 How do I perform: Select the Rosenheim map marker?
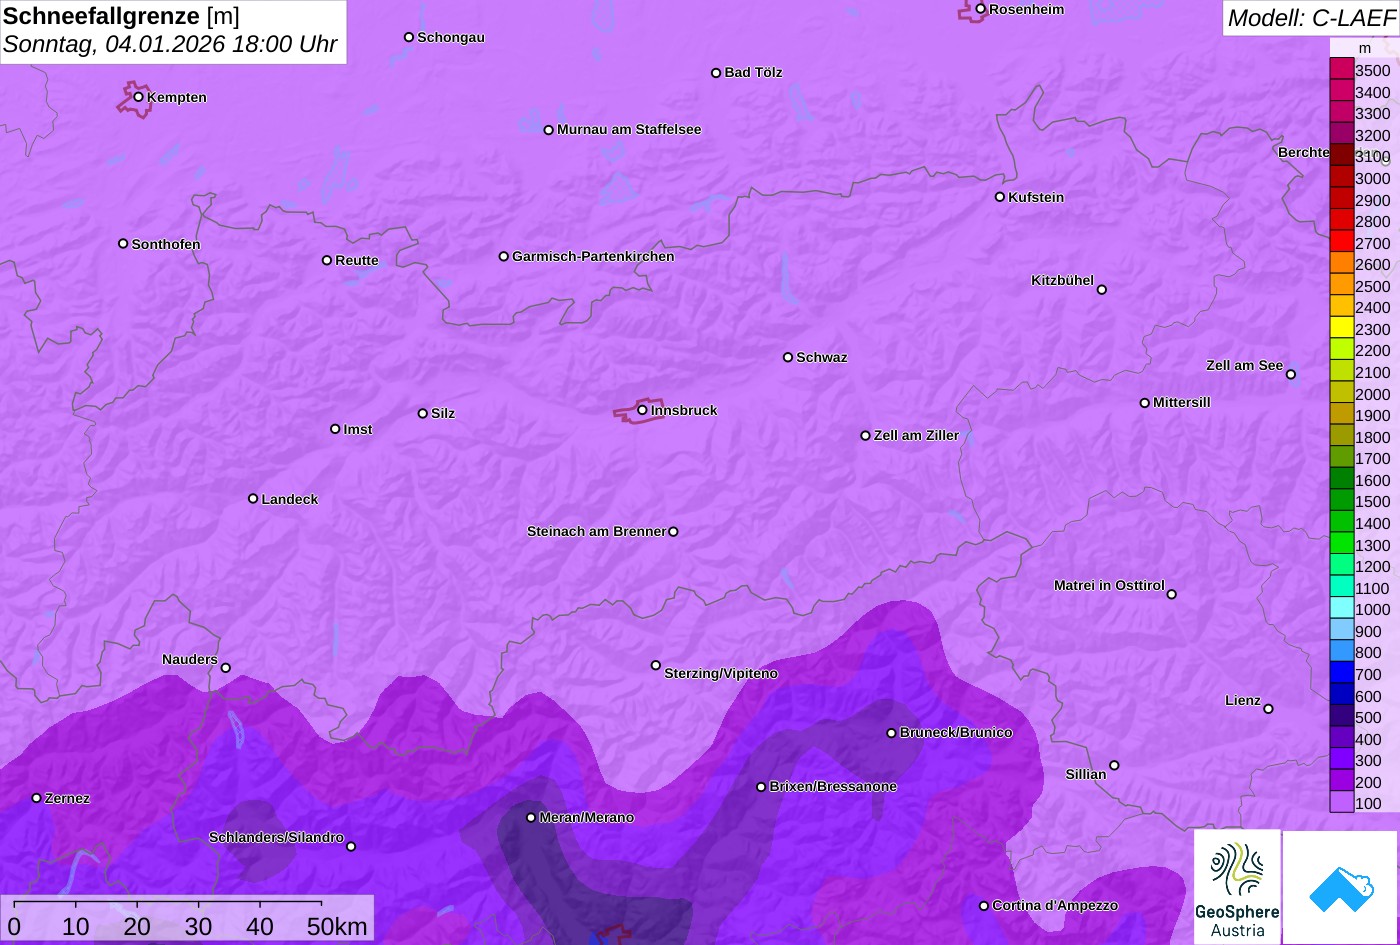click(x=981, y=9)
